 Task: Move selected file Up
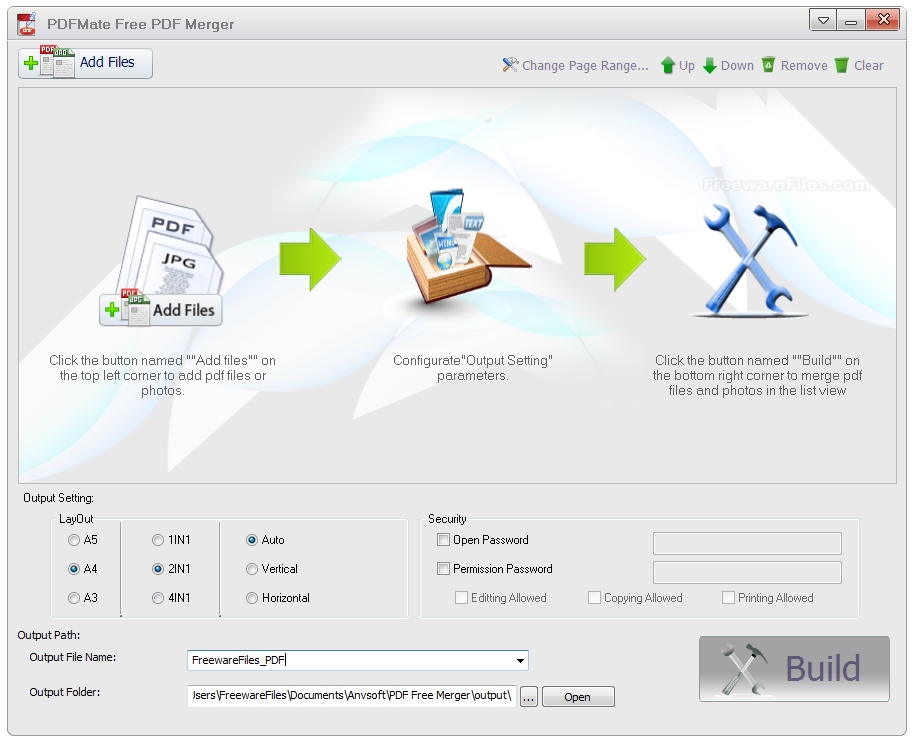pos(677,65)
